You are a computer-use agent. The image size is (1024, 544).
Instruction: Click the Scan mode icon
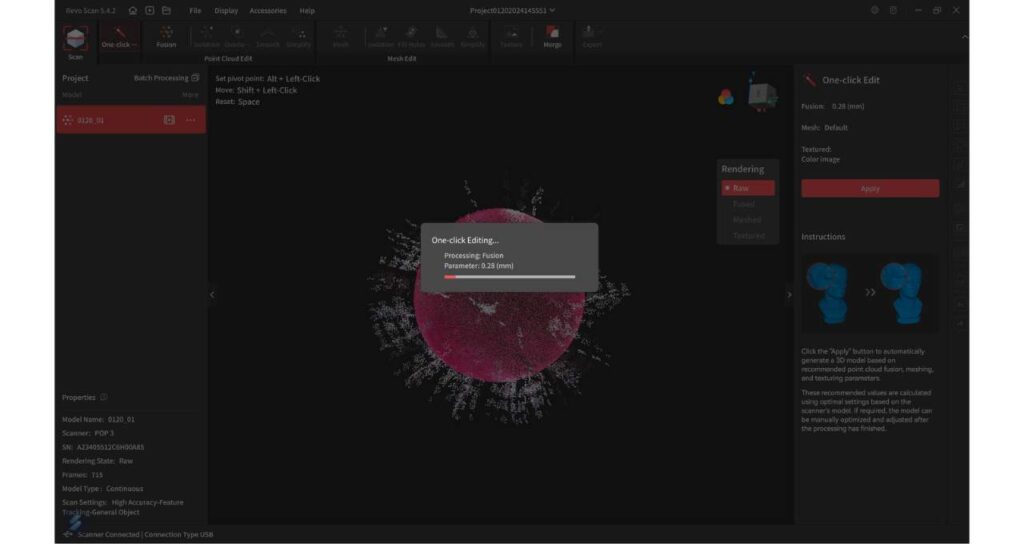[x=75, y=40]
